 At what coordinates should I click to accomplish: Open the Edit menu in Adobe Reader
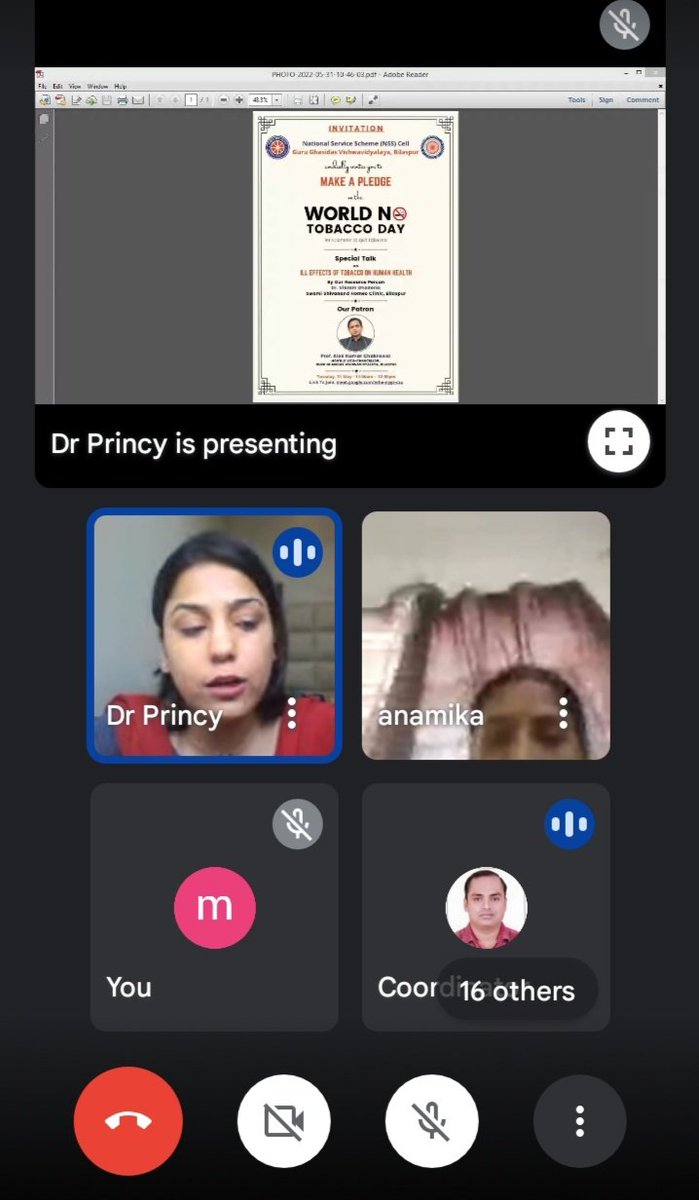tap(57, 87)
